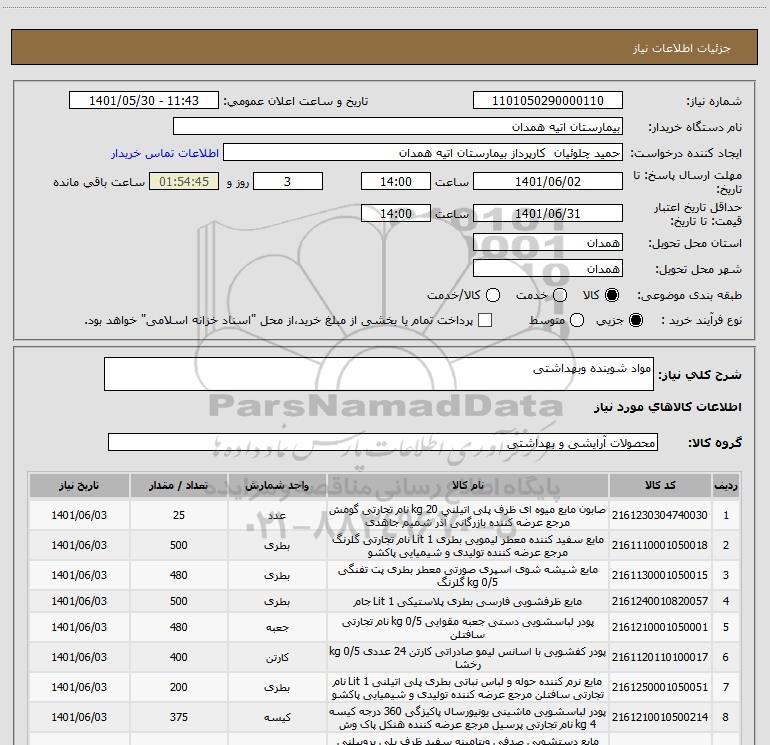Click unit کارتن in row 6
Viewport: 770px width, 745px height.
tap(277, 657)
